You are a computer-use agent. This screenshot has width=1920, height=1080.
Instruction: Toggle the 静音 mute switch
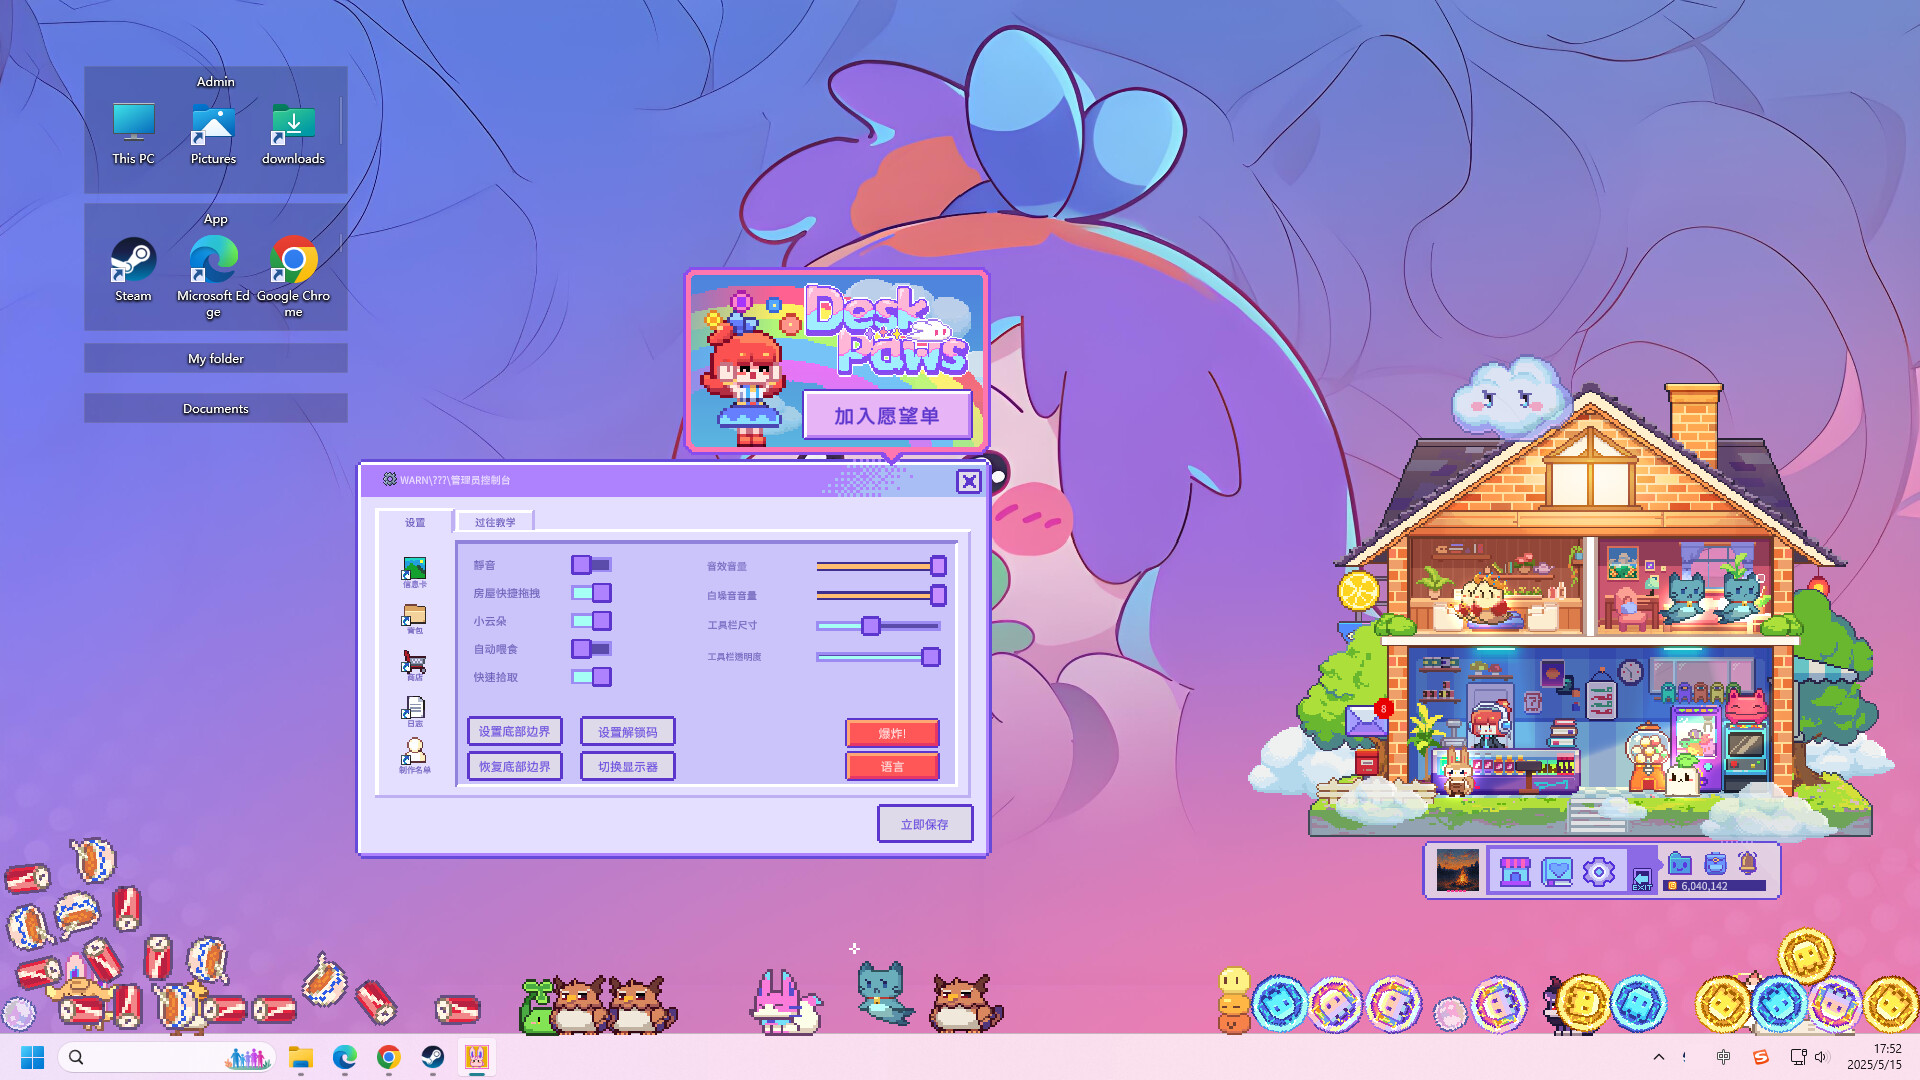coord(591,565)
